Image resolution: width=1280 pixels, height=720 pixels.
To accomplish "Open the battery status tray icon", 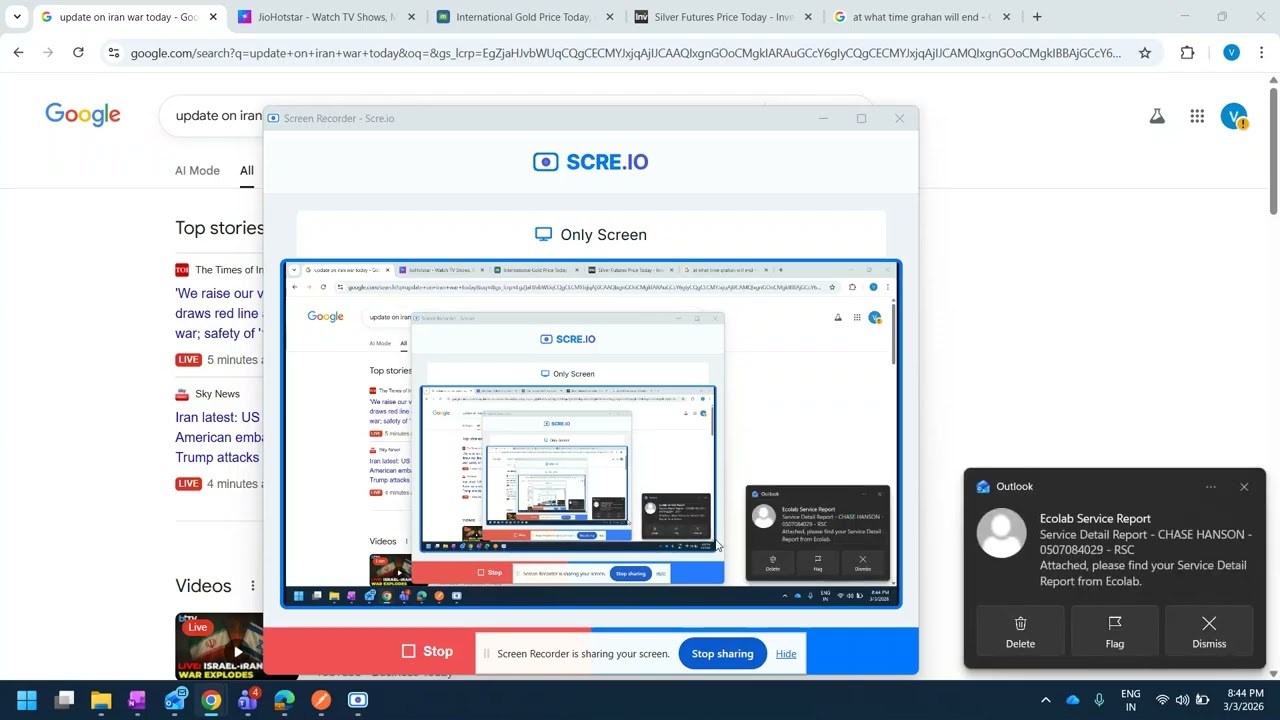I will (x=1203, y=700).
